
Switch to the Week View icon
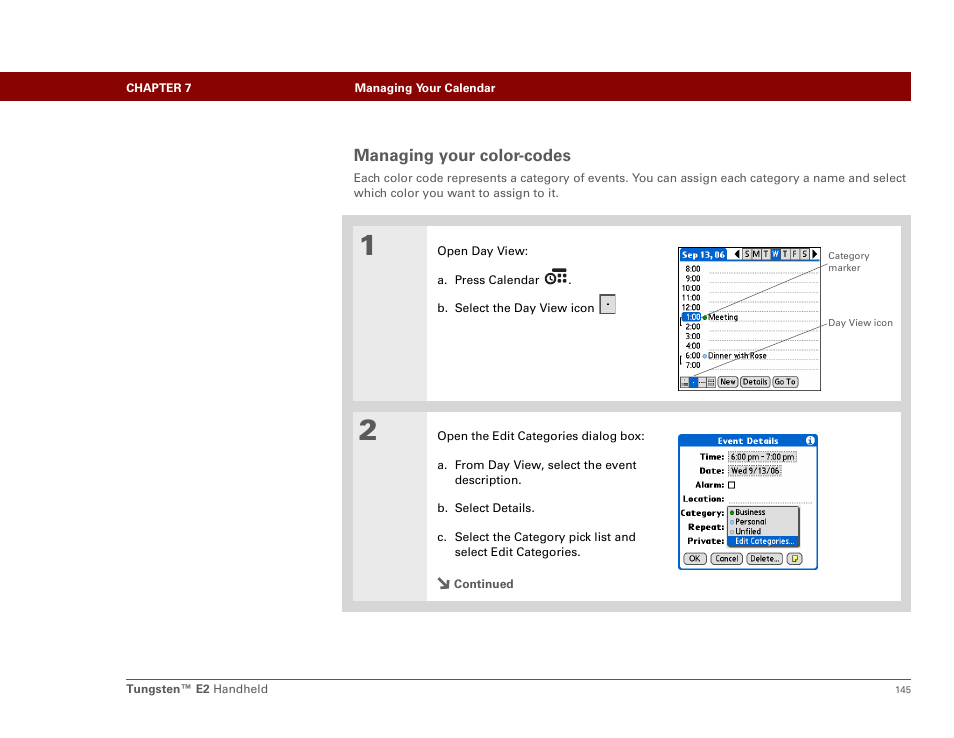tap(702, 382)
